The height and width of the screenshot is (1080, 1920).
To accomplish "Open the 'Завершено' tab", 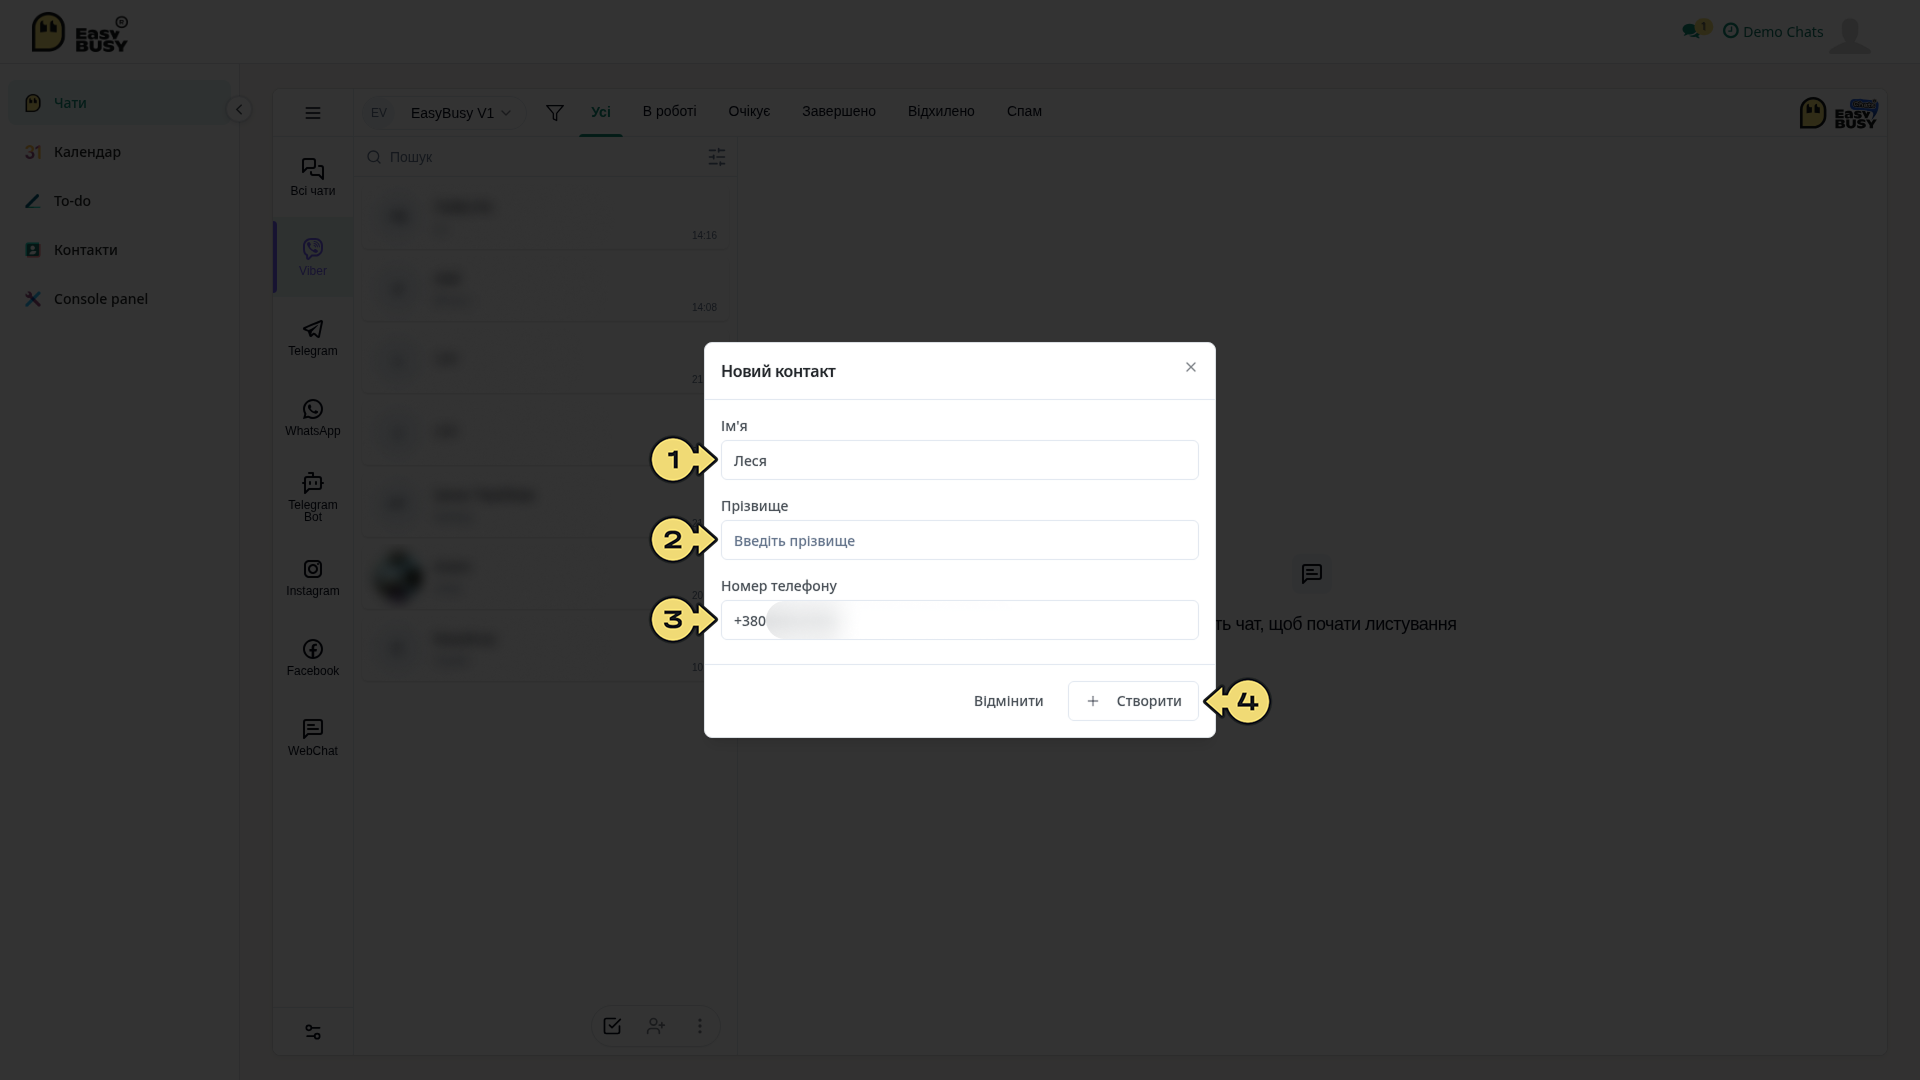I will [x=839, y=112].
